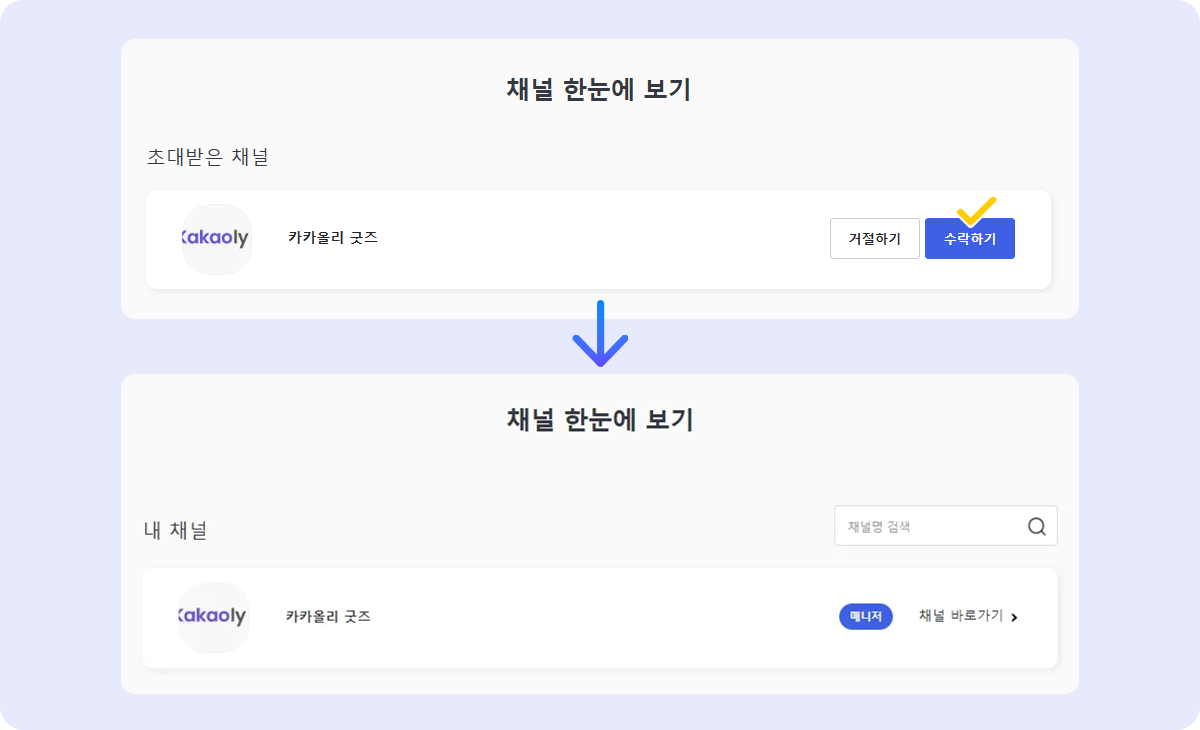The width and height of the screenshot is (1200, 730).
Task: Click the blue downward arrow between panels
Action: tap(600, 334)
